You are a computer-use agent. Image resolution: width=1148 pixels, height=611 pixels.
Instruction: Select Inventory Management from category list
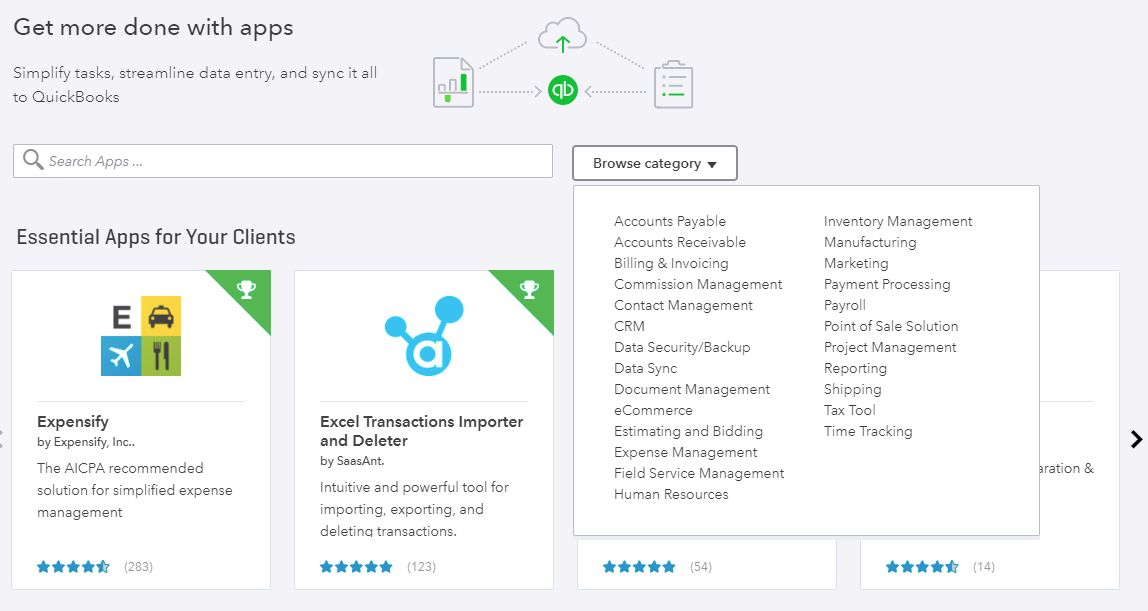(898, 221)
